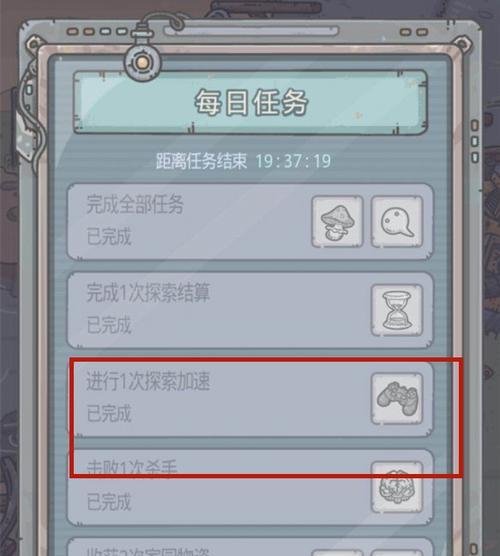The image size is (500, 556).
Task: Select the 击败1次杀手 task row
Action: point(250,488)
